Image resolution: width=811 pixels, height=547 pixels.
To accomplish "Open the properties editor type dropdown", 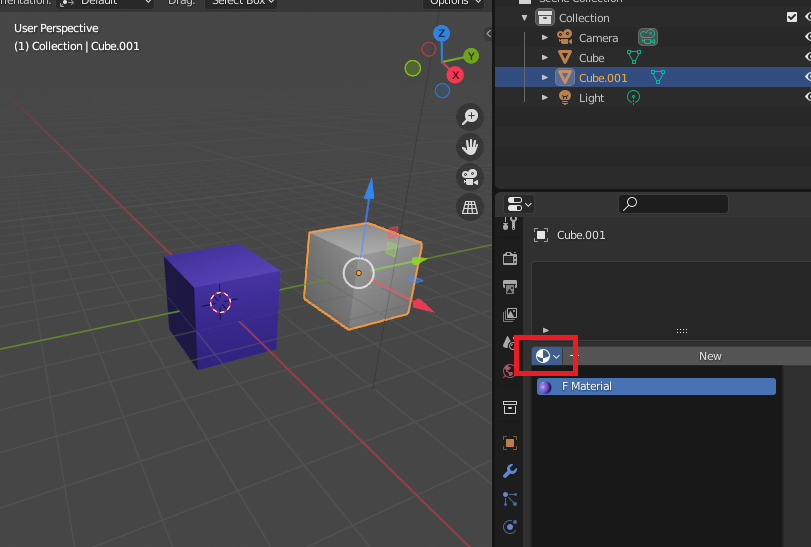I will 519,204.
